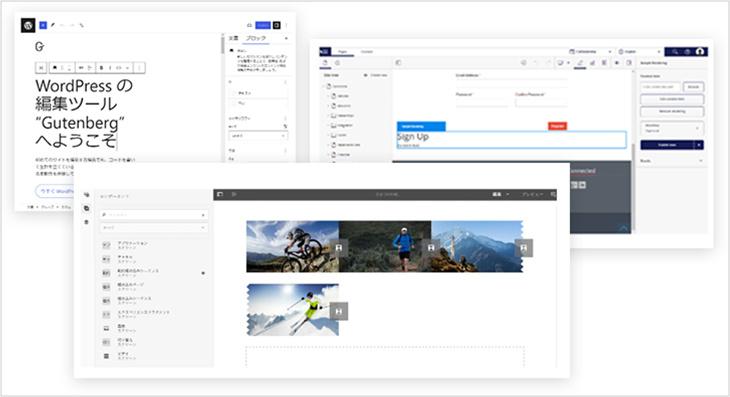Screen dimensions: 730x397
Task: Open the size dropdown in block sidebar
Action: click(x=258, y=136)
